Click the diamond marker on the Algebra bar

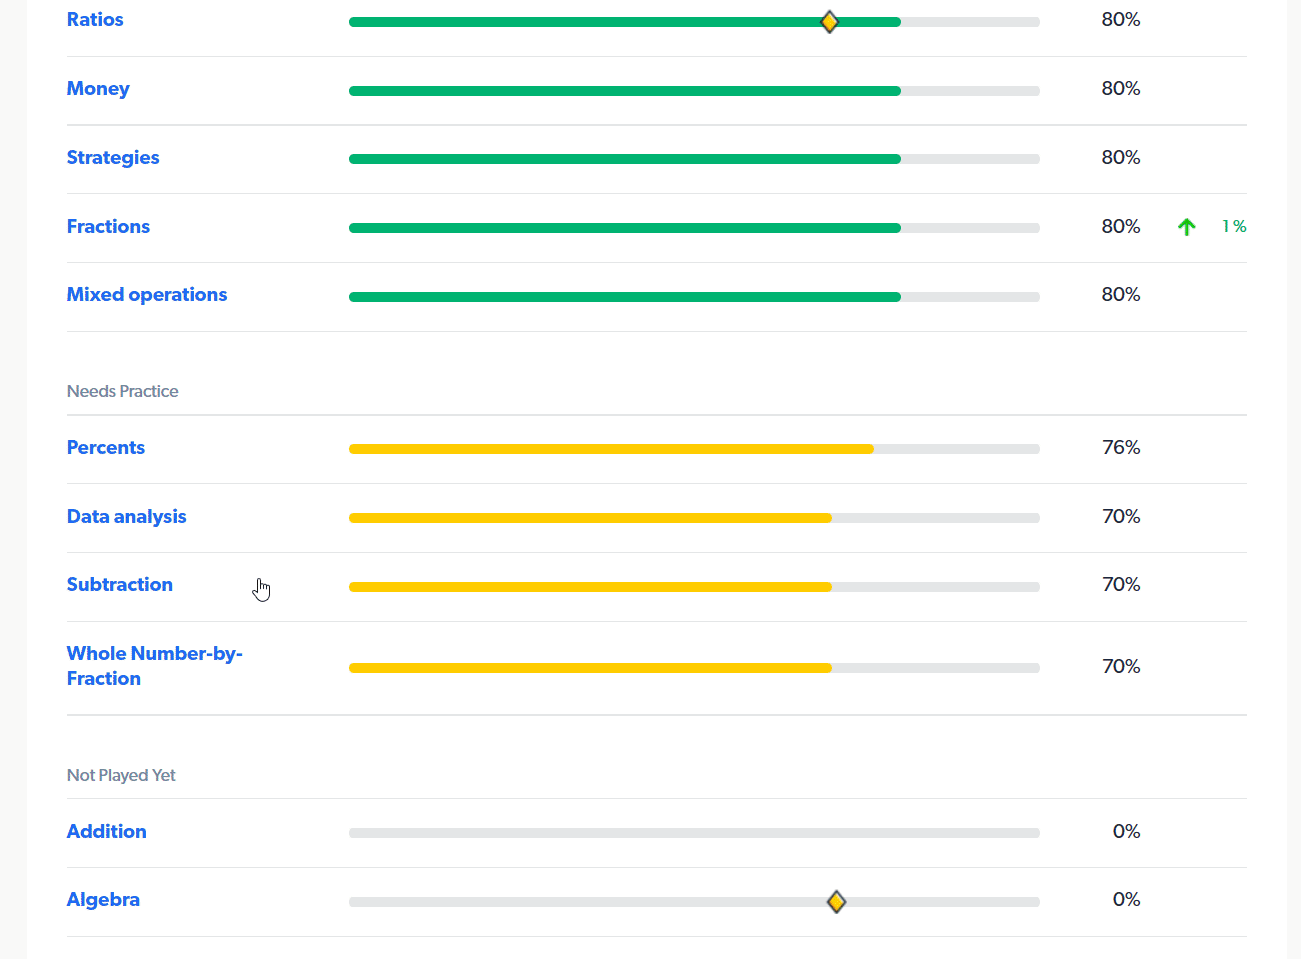(836, 900)
